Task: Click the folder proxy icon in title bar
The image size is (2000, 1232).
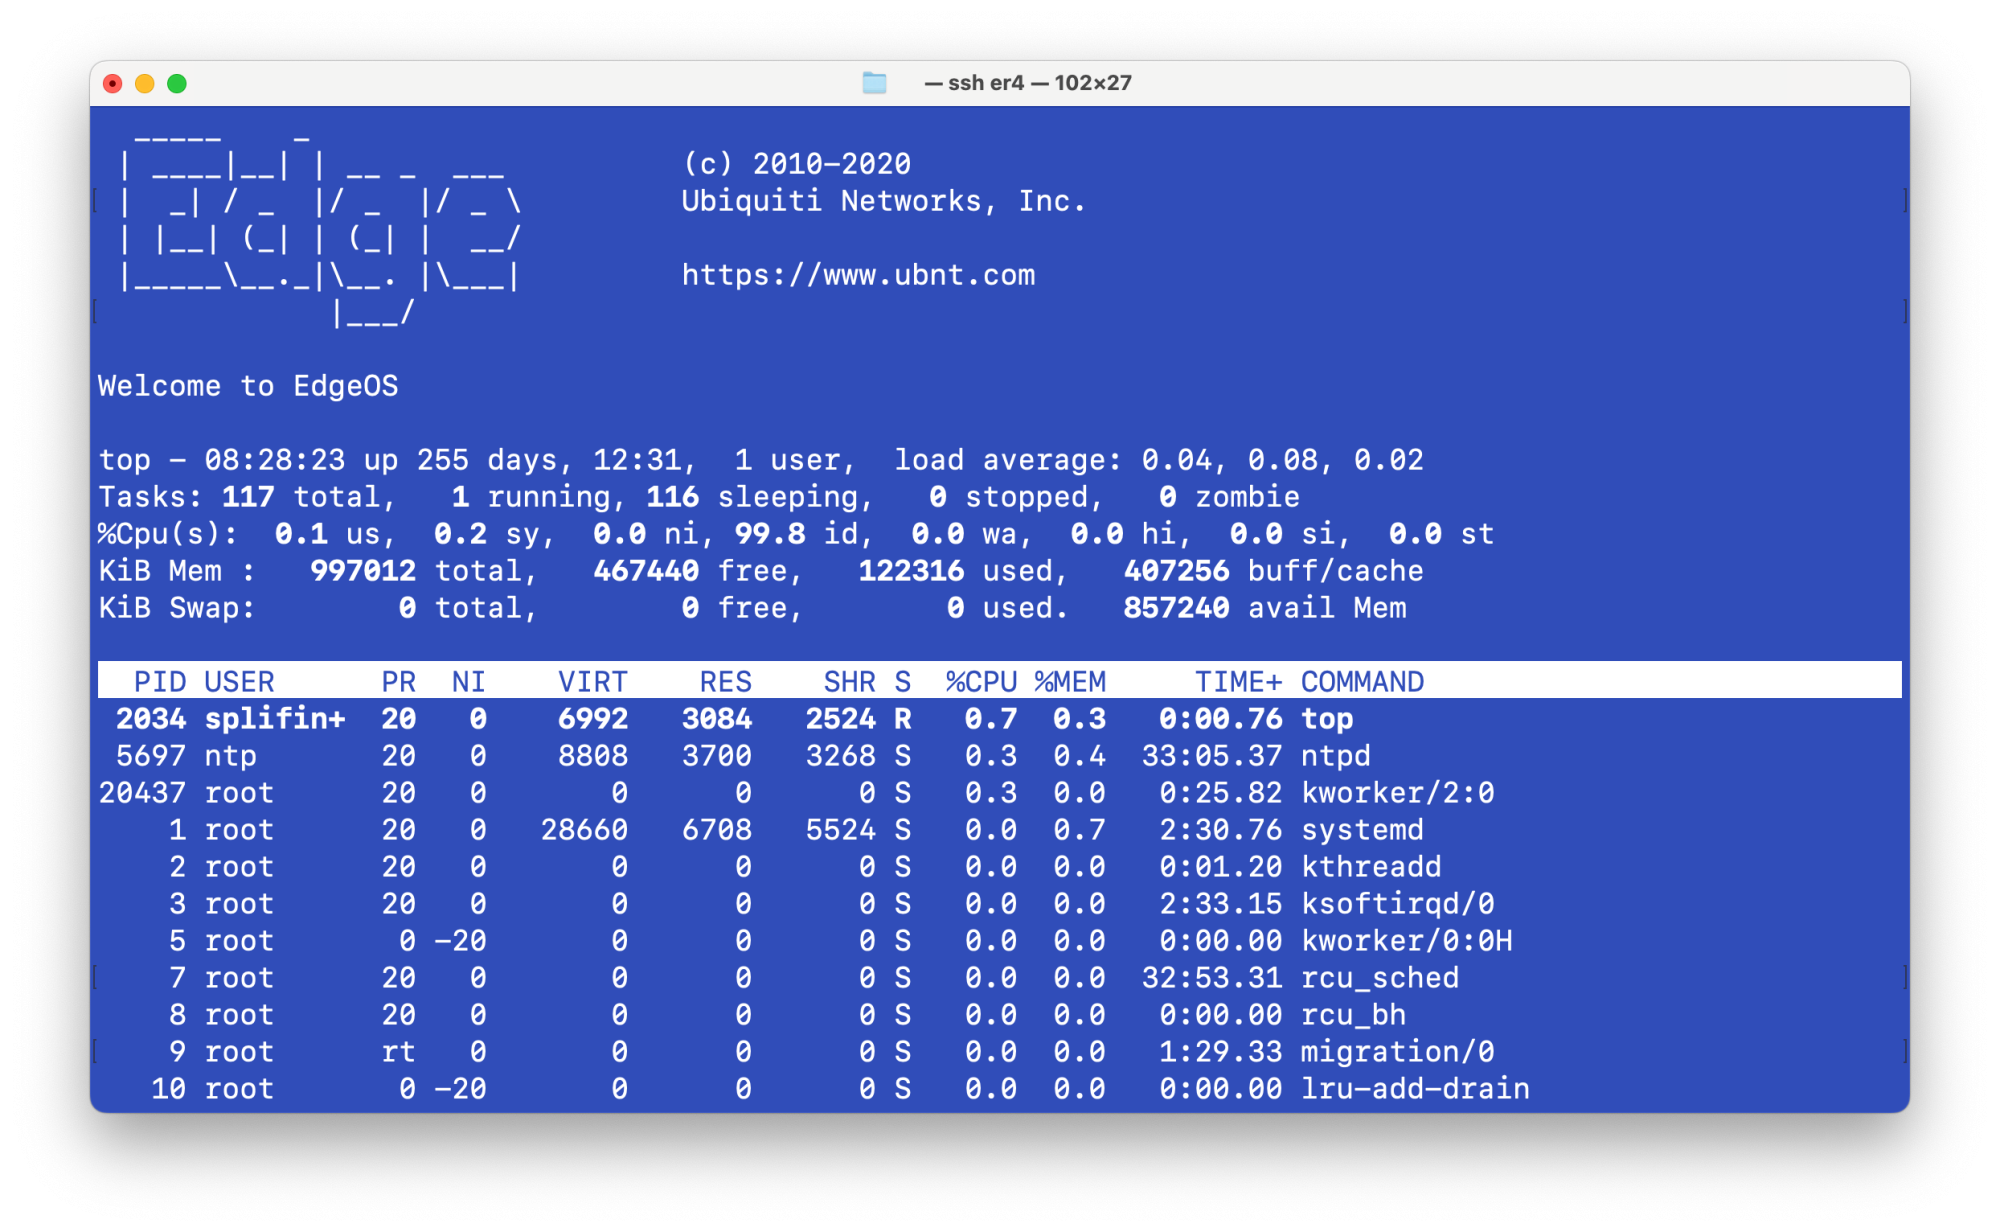Action: pos(874,83)
